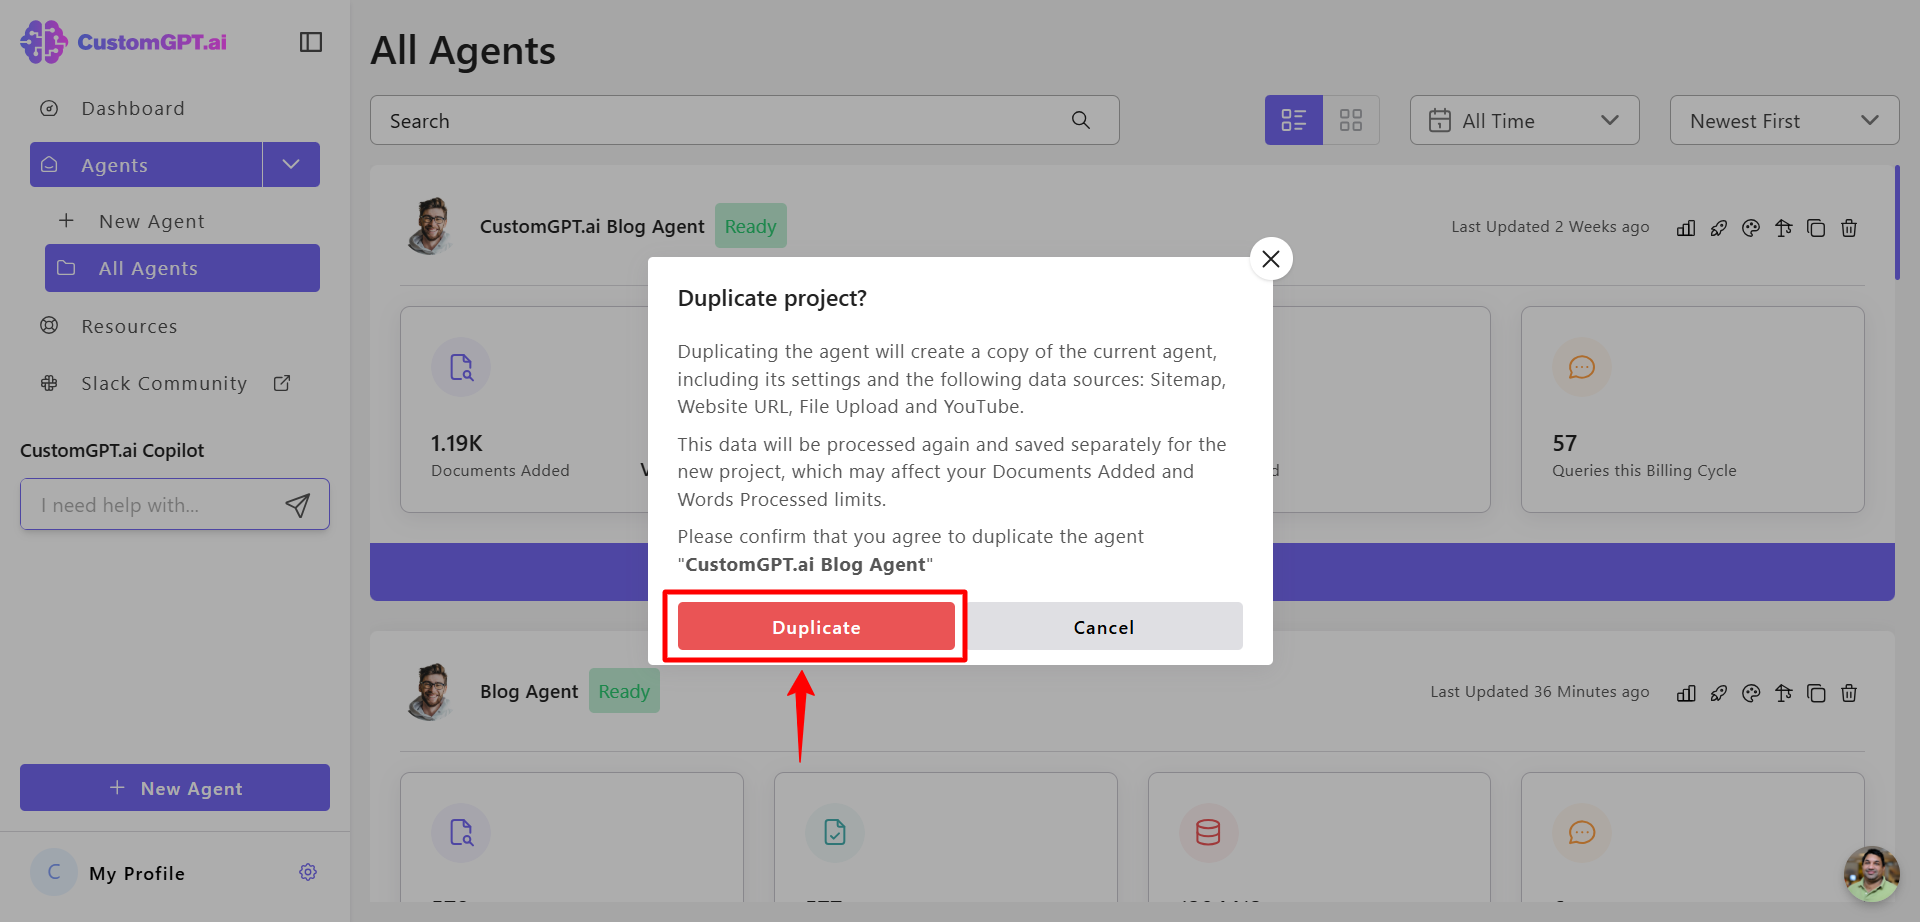Open analytics for CustomGPT.ai Blog Agent
The image size is (1920, 922).
point(1686,228)
